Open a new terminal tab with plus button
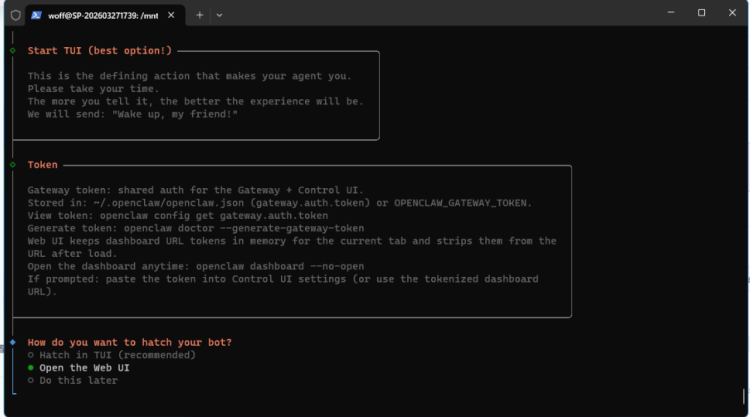 click(199, 15)
